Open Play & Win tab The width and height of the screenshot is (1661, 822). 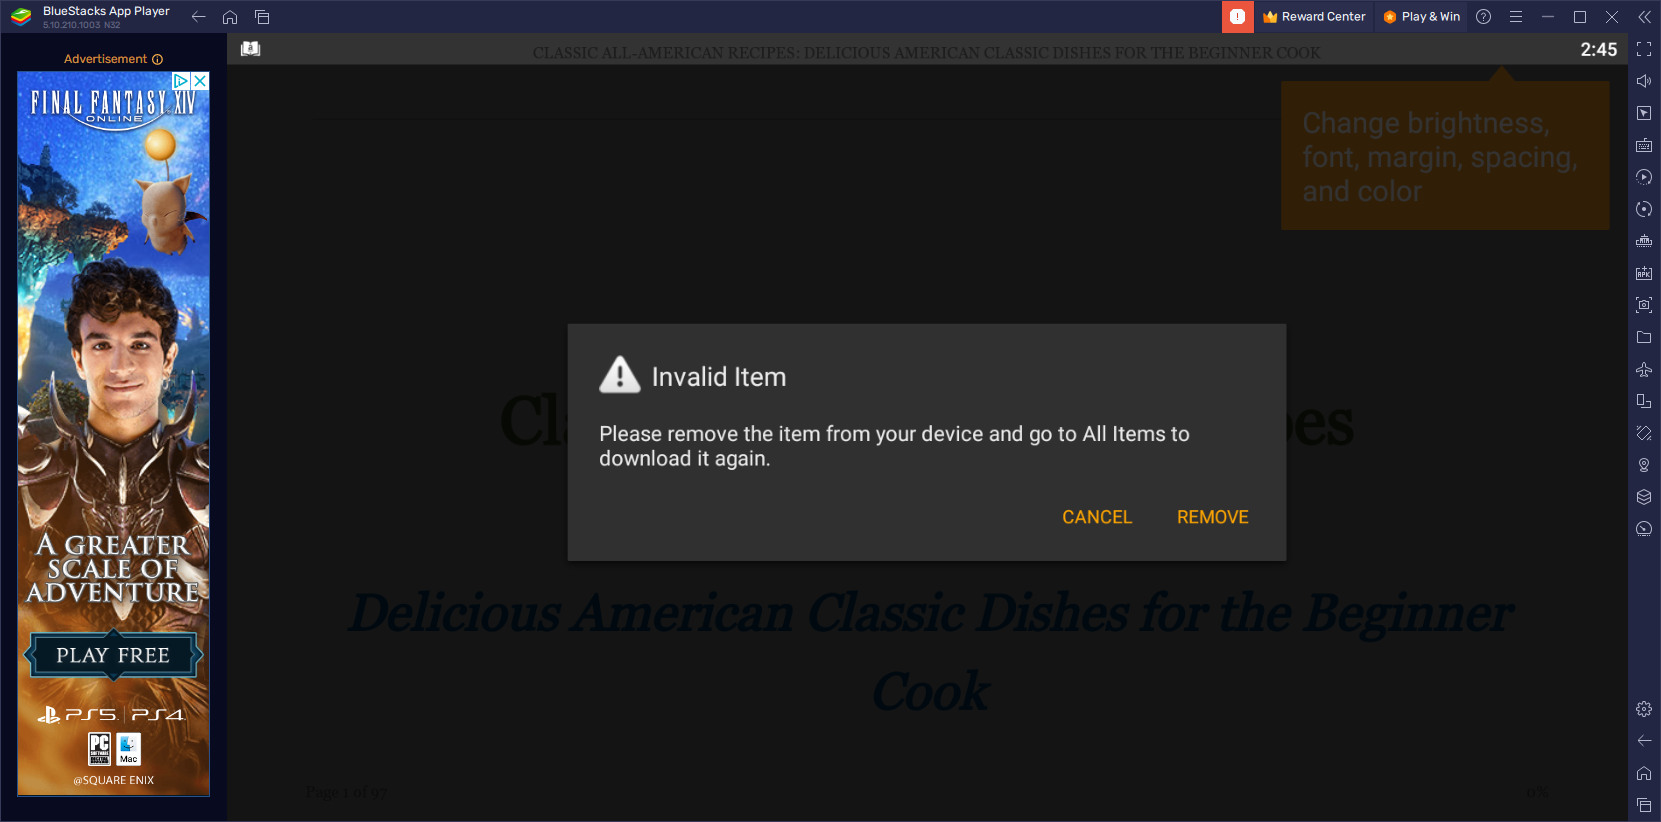[x=1422, y=17]
